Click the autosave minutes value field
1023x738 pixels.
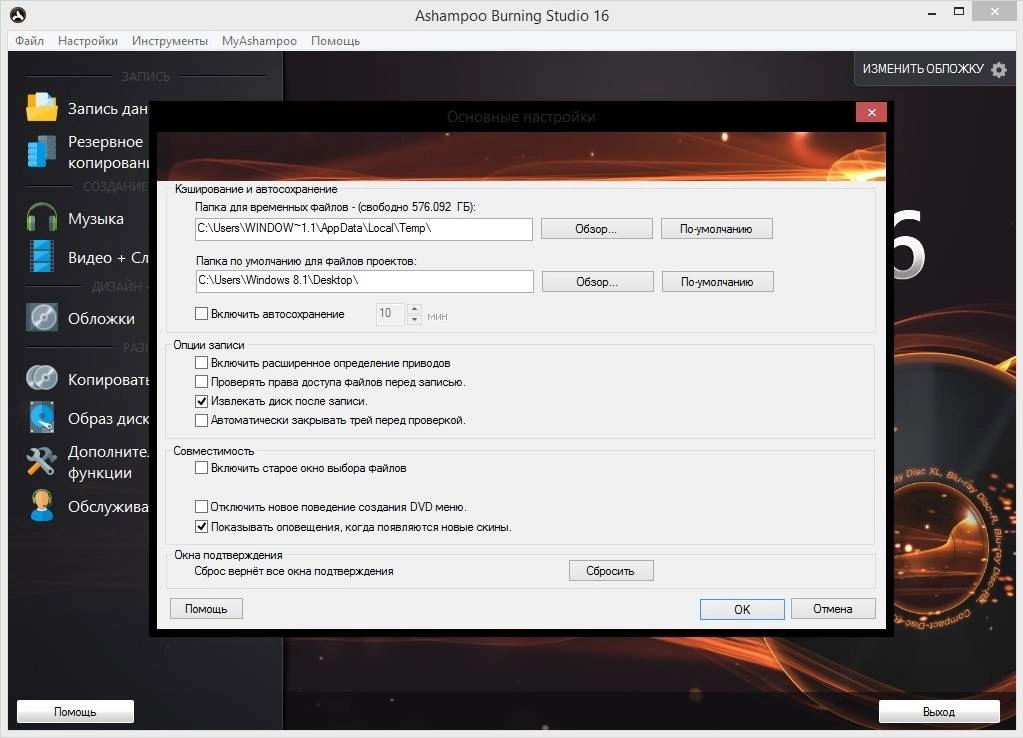click(391, 314)
